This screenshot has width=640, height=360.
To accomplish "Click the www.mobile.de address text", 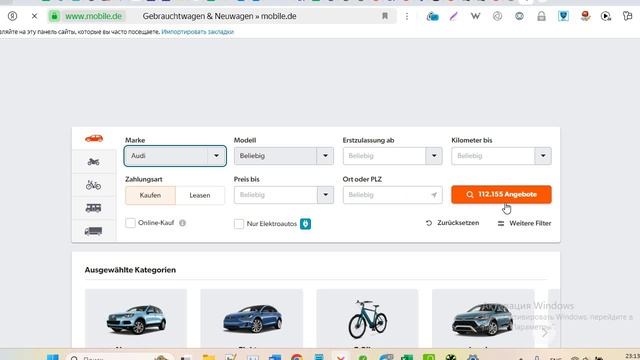I will click(x=93, y=16).
